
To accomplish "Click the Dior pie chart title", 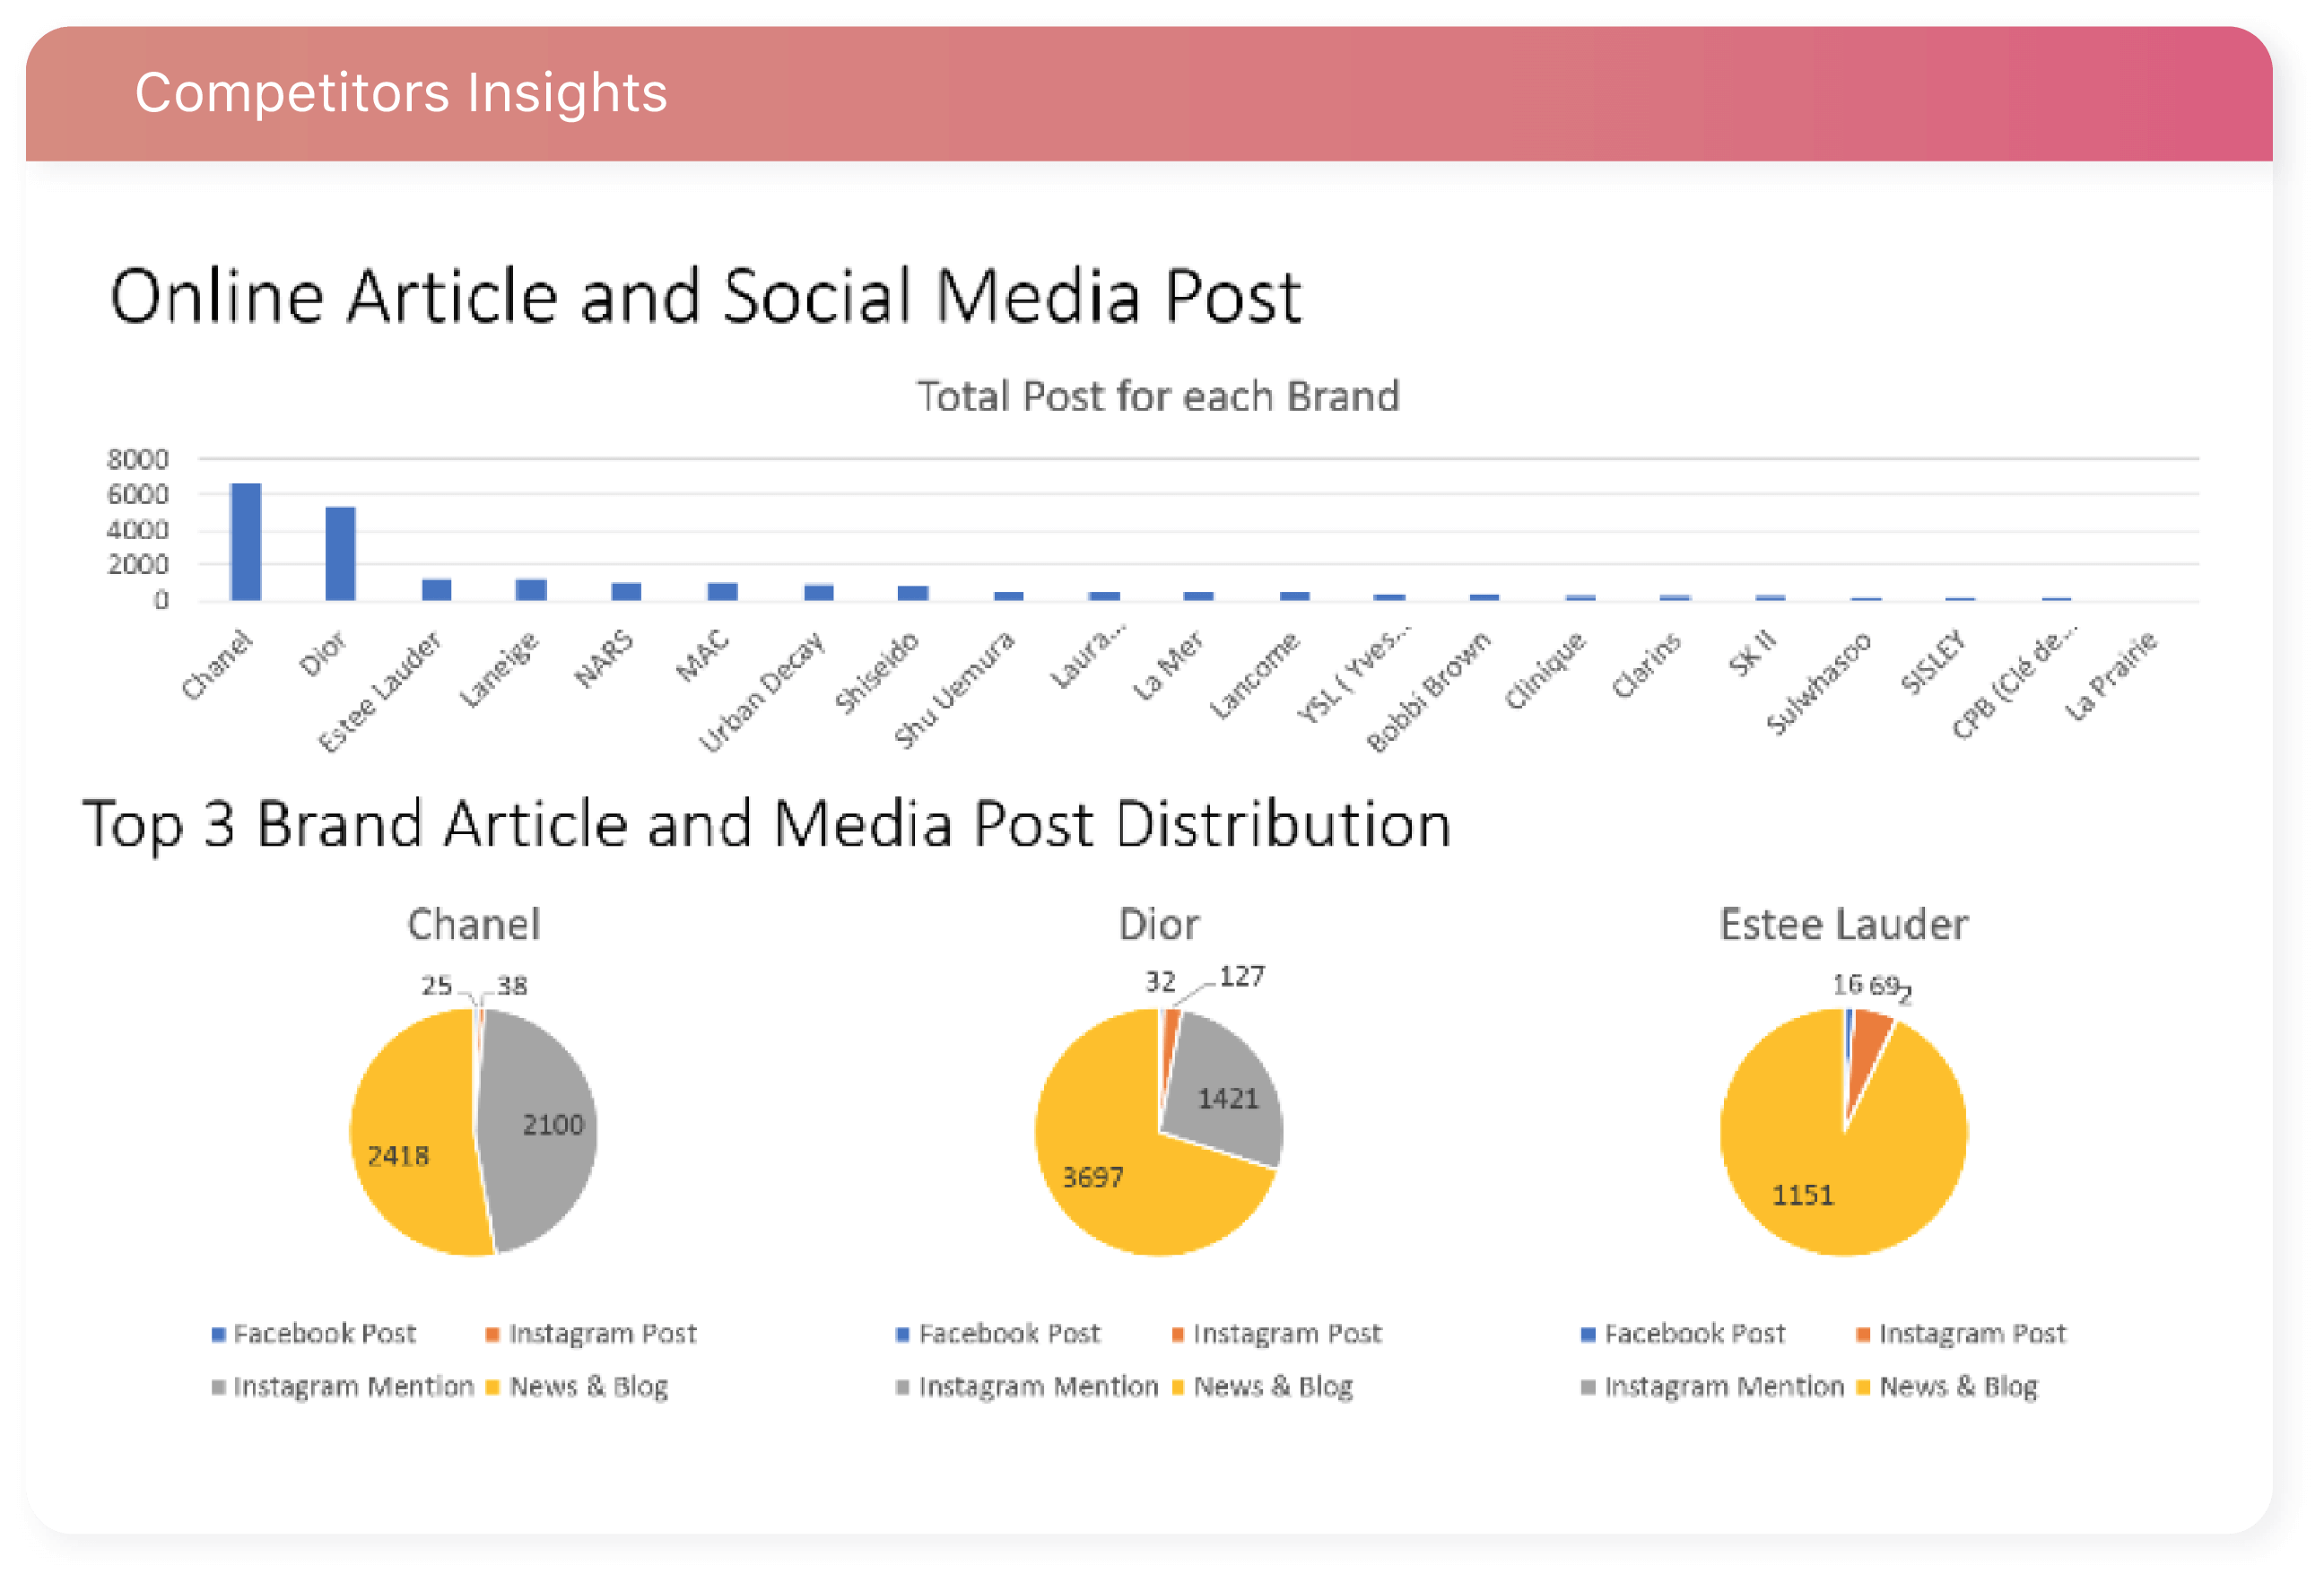I will pyautogui.click(x=1159, y=924).
